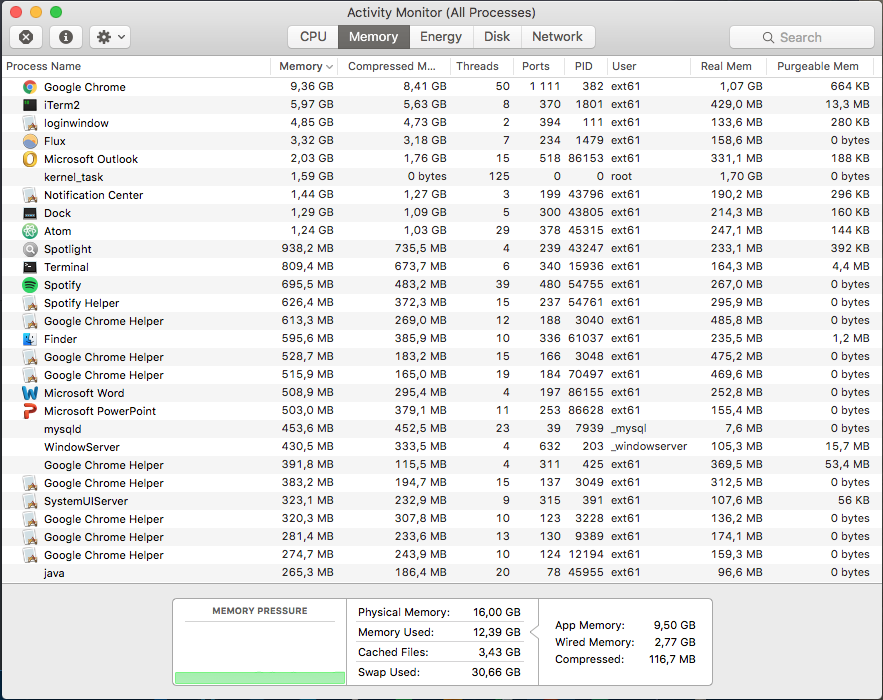This screenshot has height=700, width=883.
Task: Click the root user cell
Action: [x=621, y=176]
